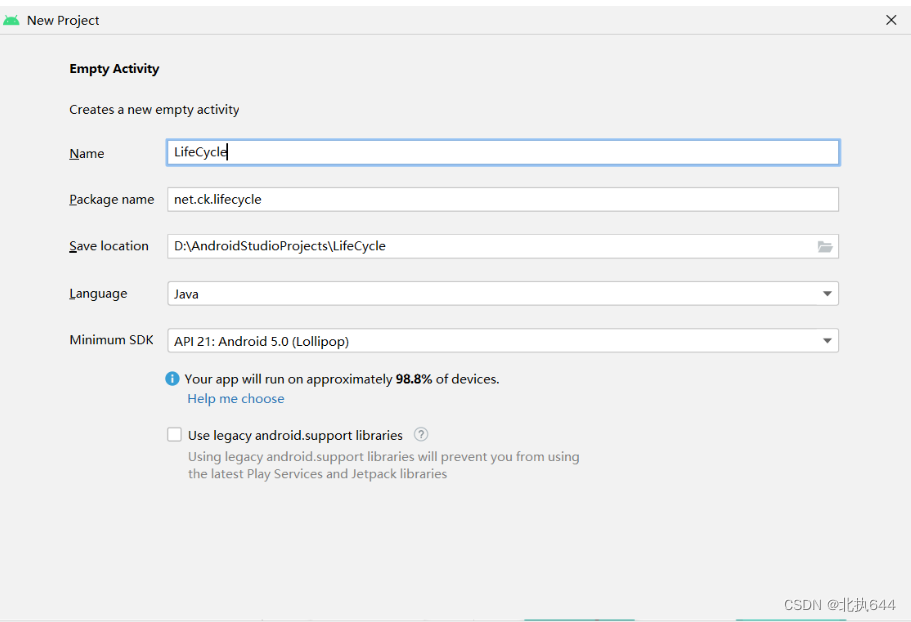Click the Name label
The image size is (911, 622).
[x=87, y=153]
